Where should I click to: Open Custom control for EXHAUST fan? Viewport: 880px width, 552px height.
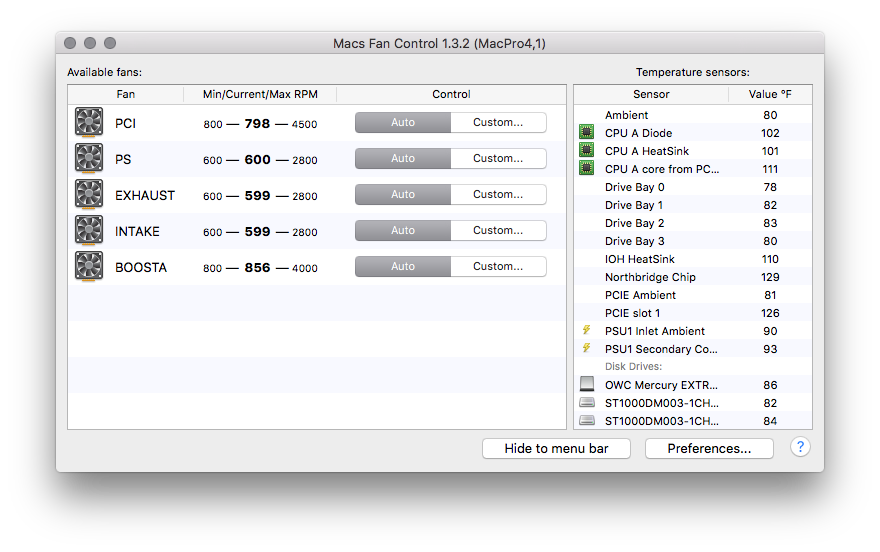click(498, 194)
